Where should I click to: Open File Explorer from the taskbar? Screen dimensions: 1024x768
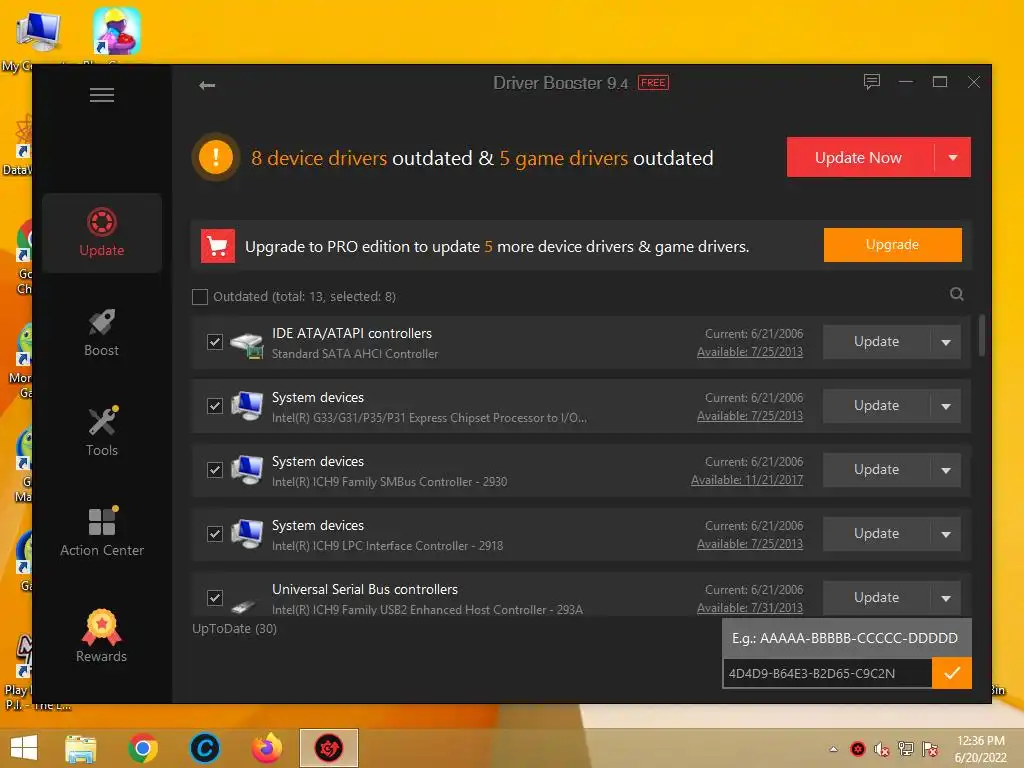pos(81,748)
